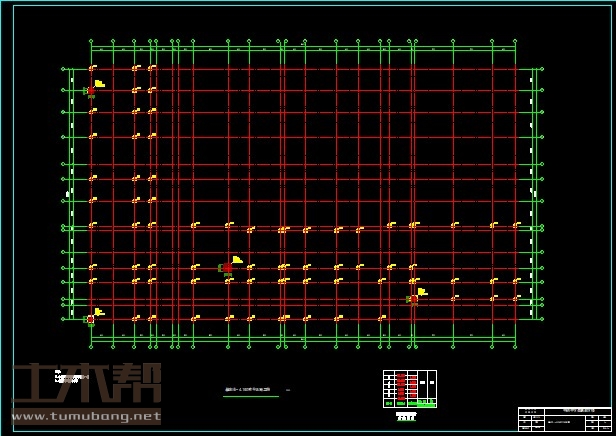
Task: Select yellow tag beside the center column marker
Action: (237, 260)
